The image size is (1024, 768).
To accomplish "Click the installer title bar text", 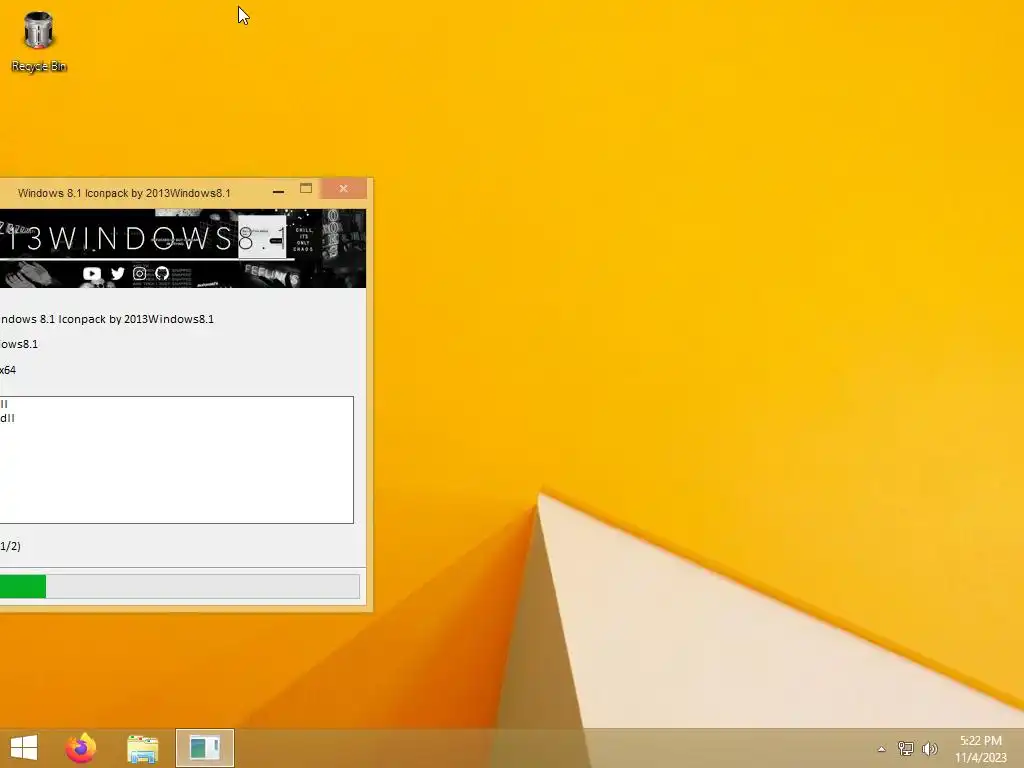I will point(124,193).
